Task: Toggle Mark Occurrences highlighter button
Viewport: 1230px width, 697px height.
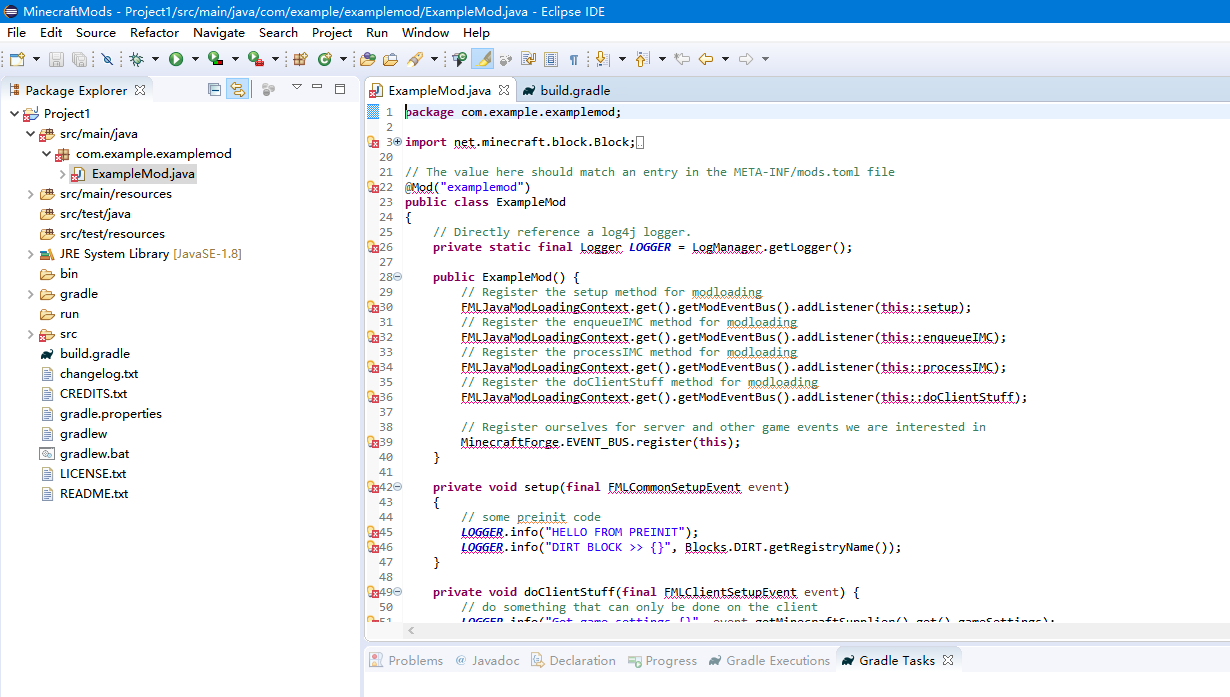Action: click(482, 60)
